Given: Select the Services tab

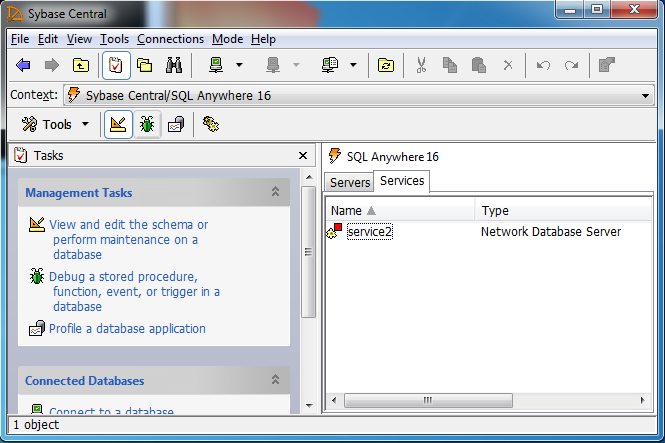Looking at the screenshot, I should click(402, 181).
